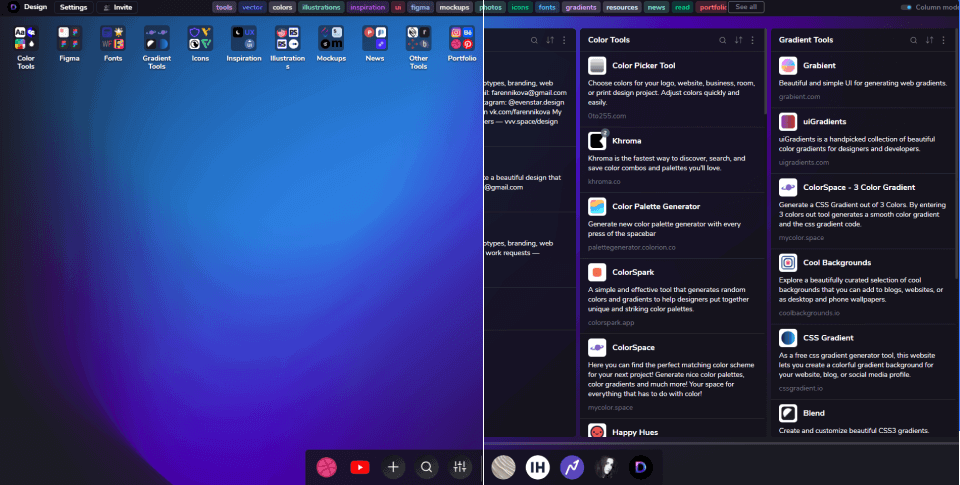The width and height of the screenshot is (960, 485).
Task: Open the Happy Hues bookmark
Action: (x=672, y=429)
